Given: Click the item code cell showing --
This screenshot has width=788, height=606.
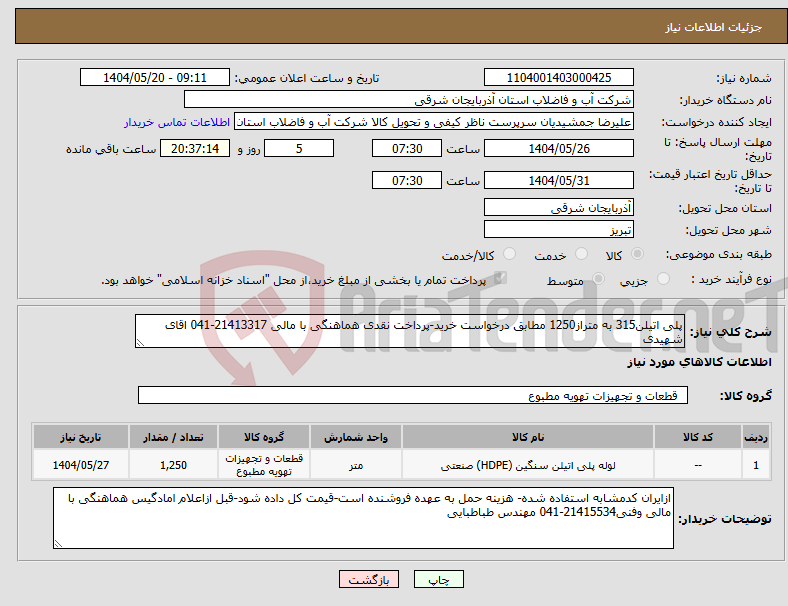Looking at the screenshot, I should coord(698,465).
